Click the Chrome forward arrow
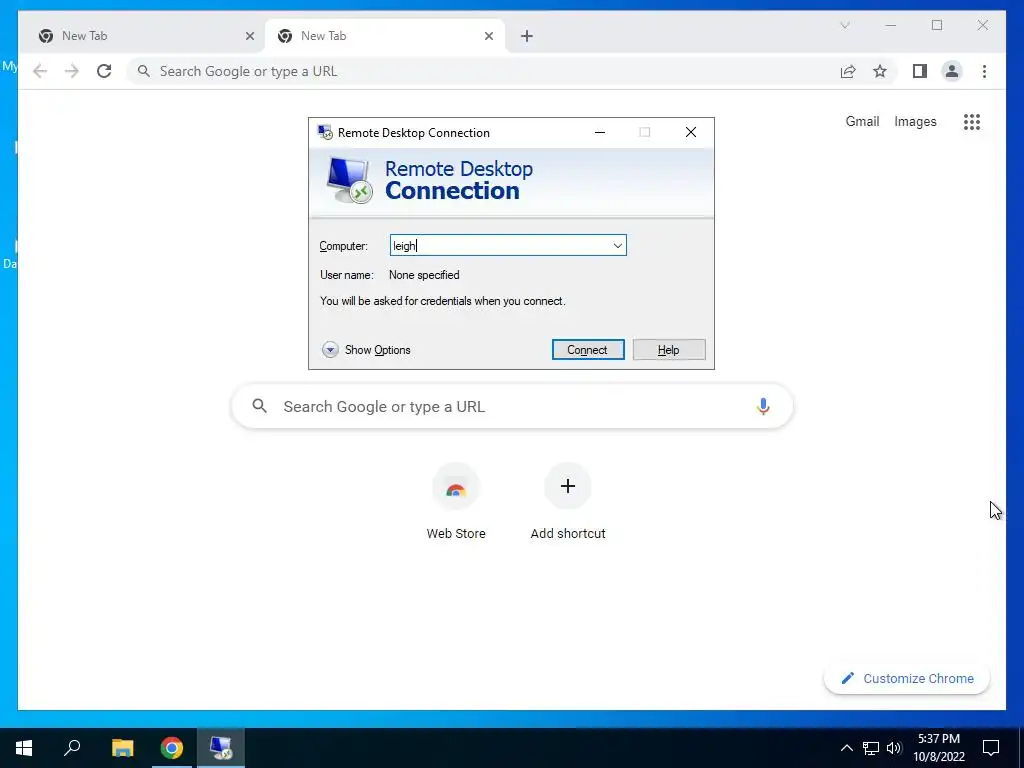The height and width of the screenshot is (768, 1024). [72, 71]
